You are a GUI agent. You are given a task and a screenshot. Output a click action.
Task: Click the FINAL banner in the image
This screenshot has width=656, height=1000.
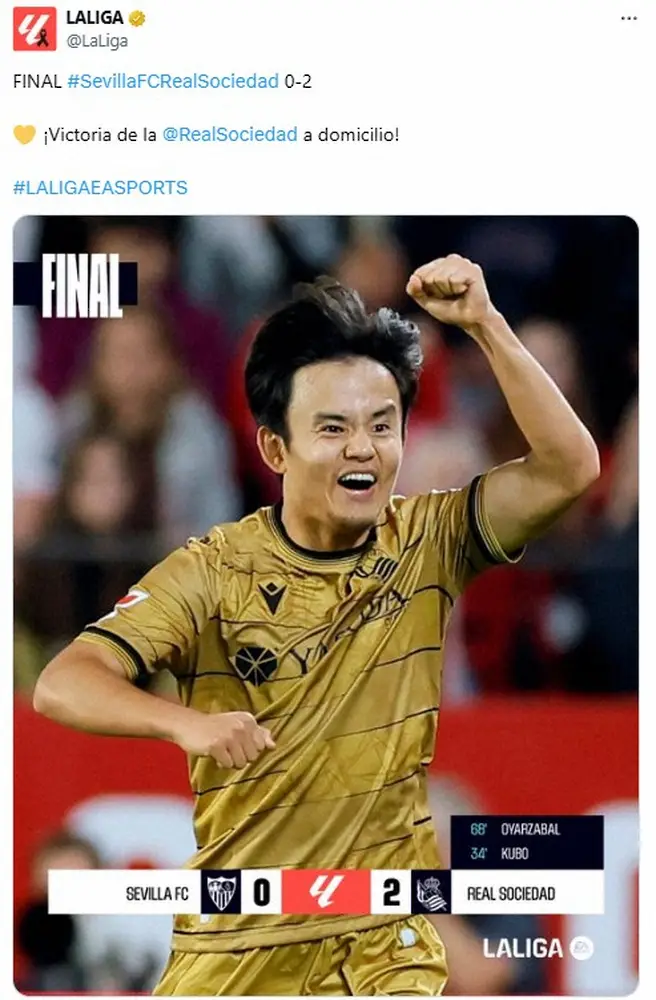(76, 285)
